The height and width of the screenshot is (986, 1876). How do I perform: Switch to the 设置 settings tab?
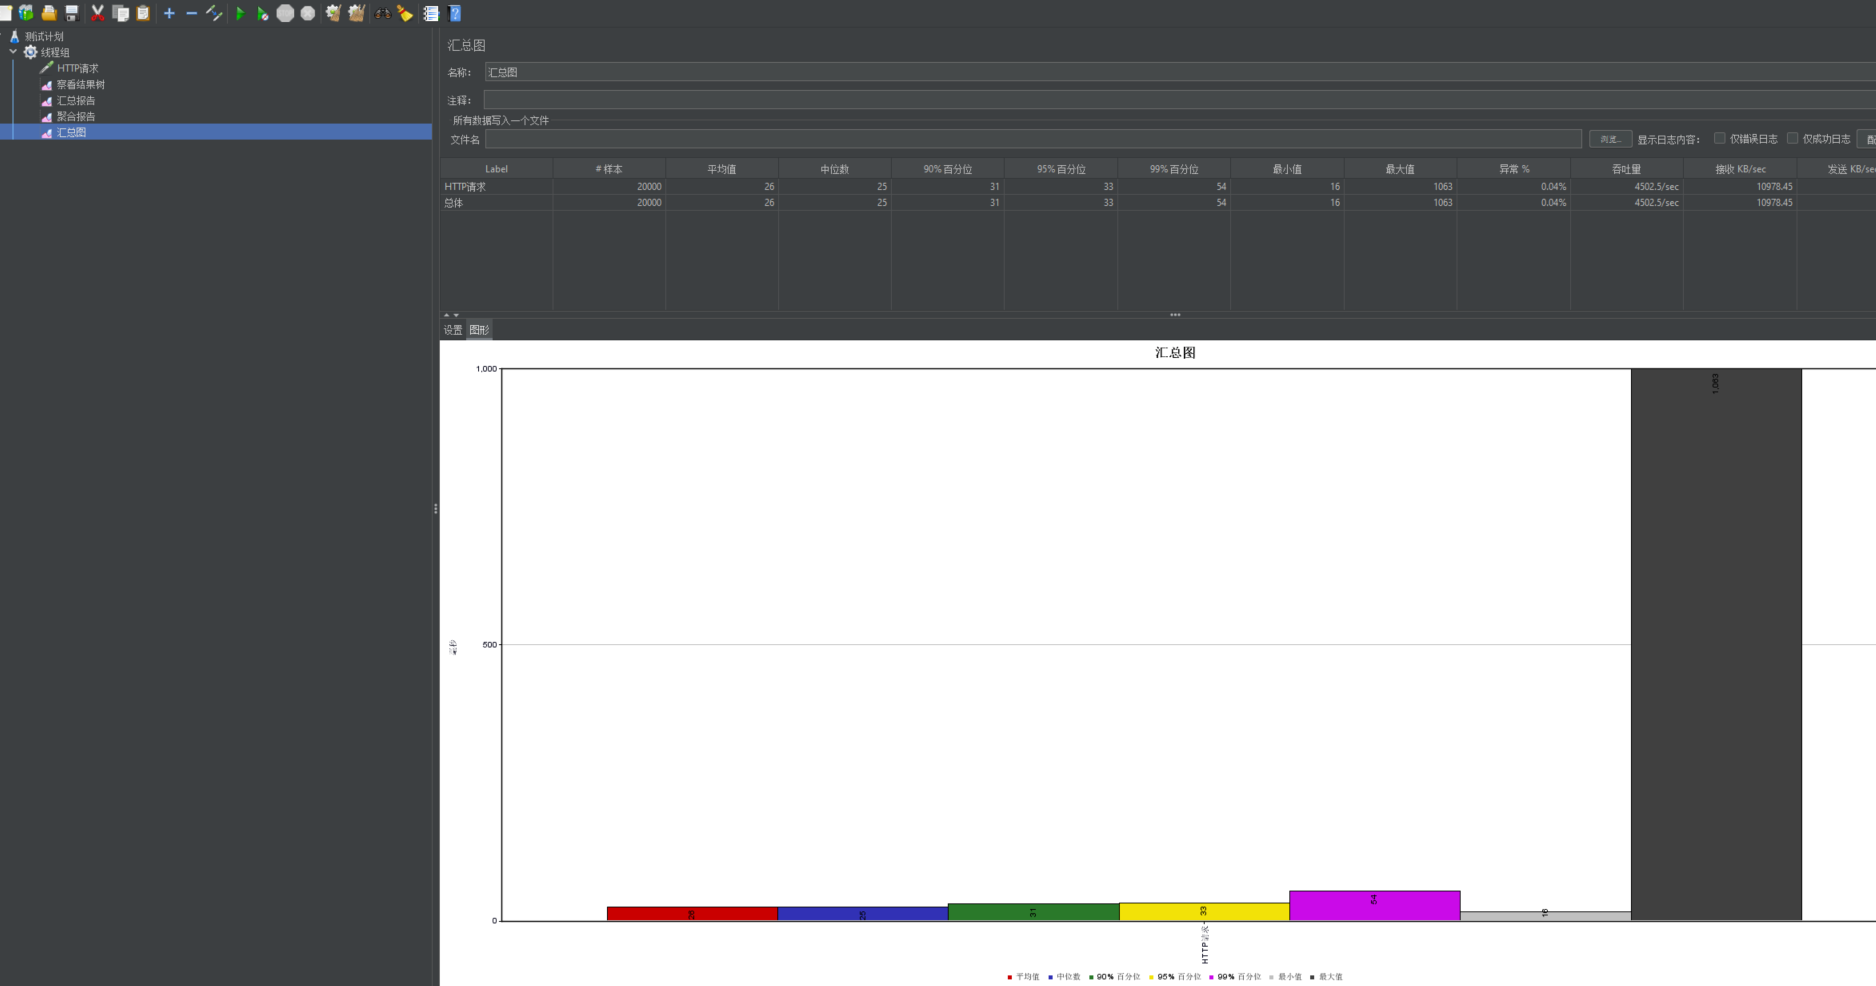[453, 330]
